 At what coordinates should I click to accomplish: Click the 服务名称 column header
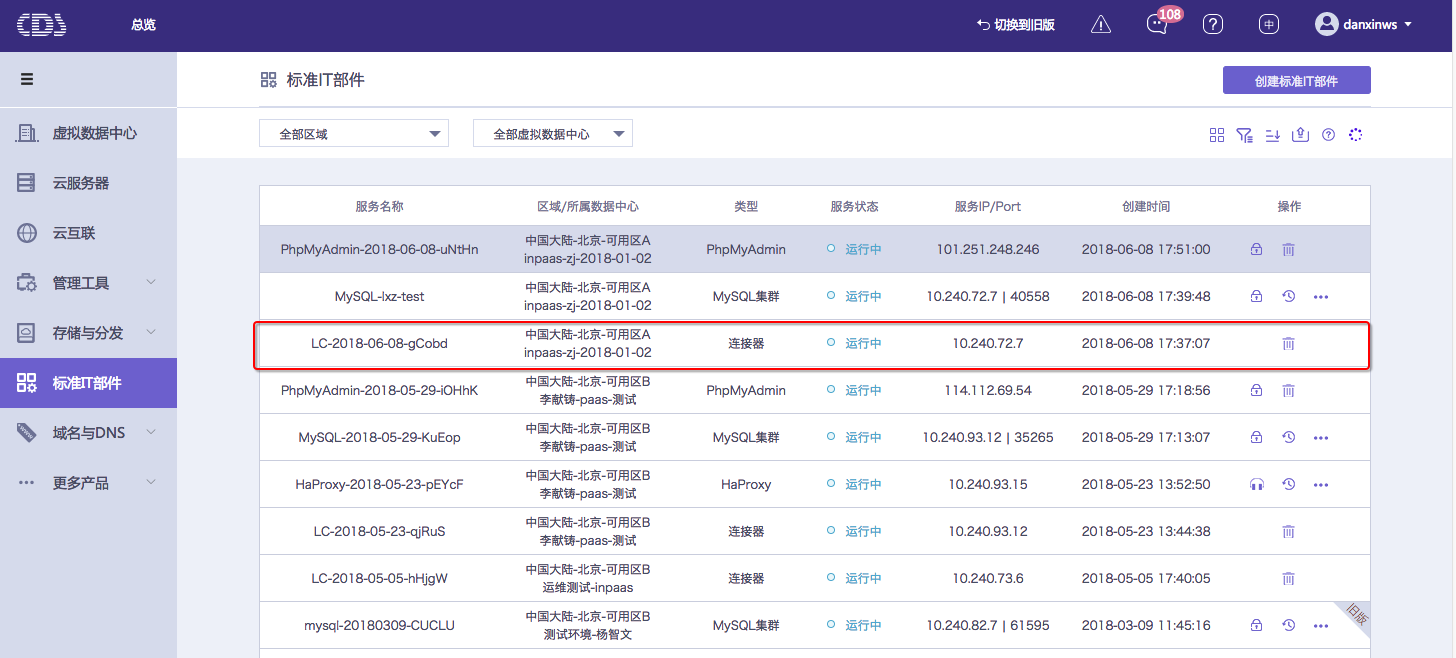(x=379, y=206)
